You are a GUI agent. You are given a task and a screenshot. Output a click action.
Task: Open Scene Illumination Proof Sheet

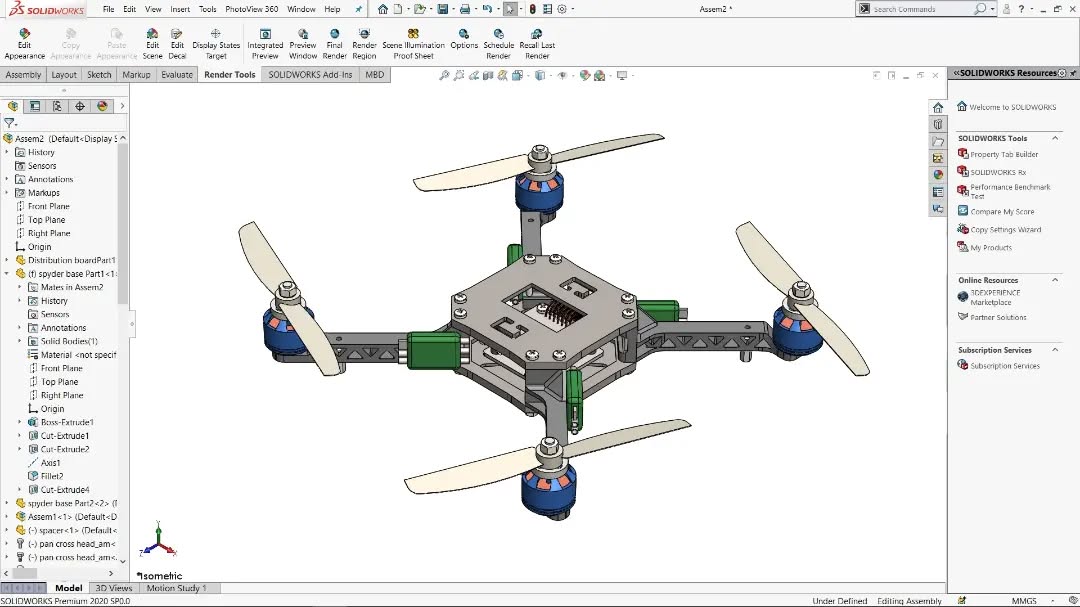(413, 44)
